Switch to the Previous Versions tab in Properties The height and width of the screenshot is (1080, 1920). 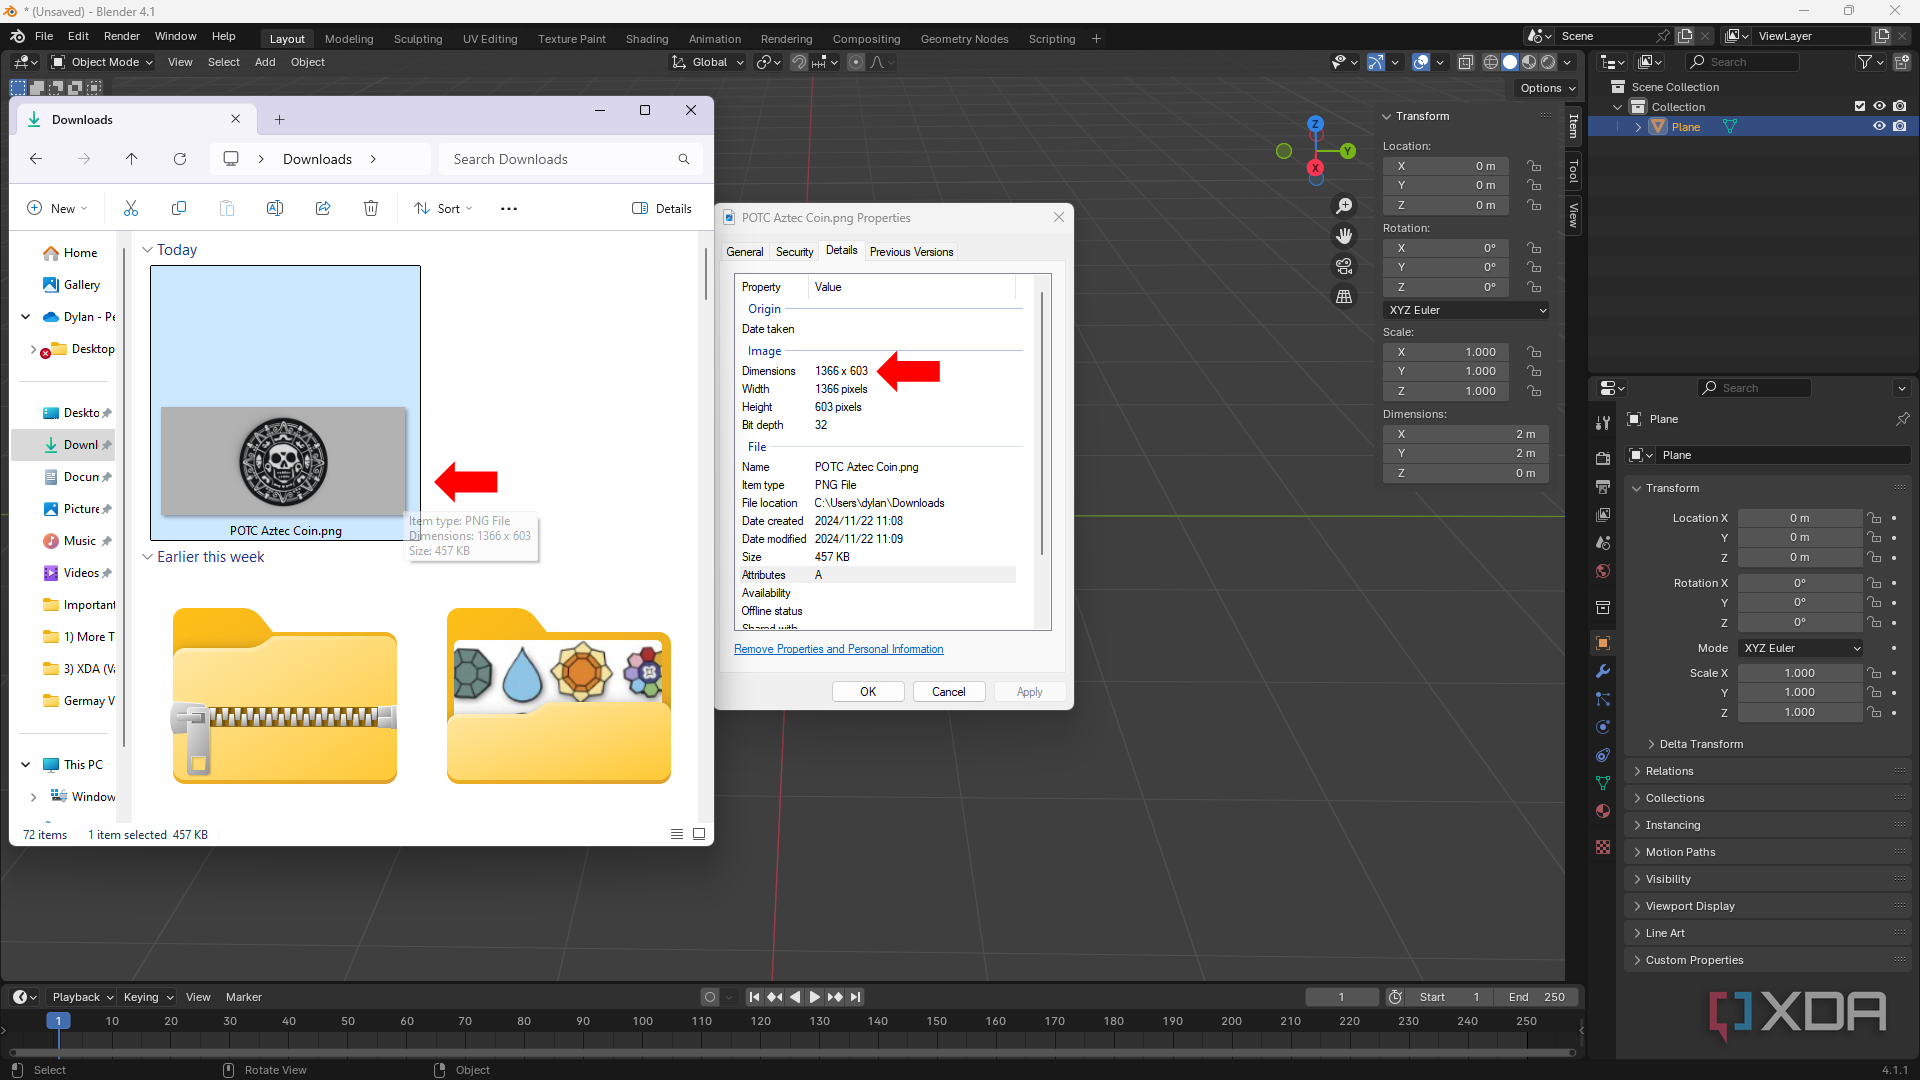tap(911, 251)
